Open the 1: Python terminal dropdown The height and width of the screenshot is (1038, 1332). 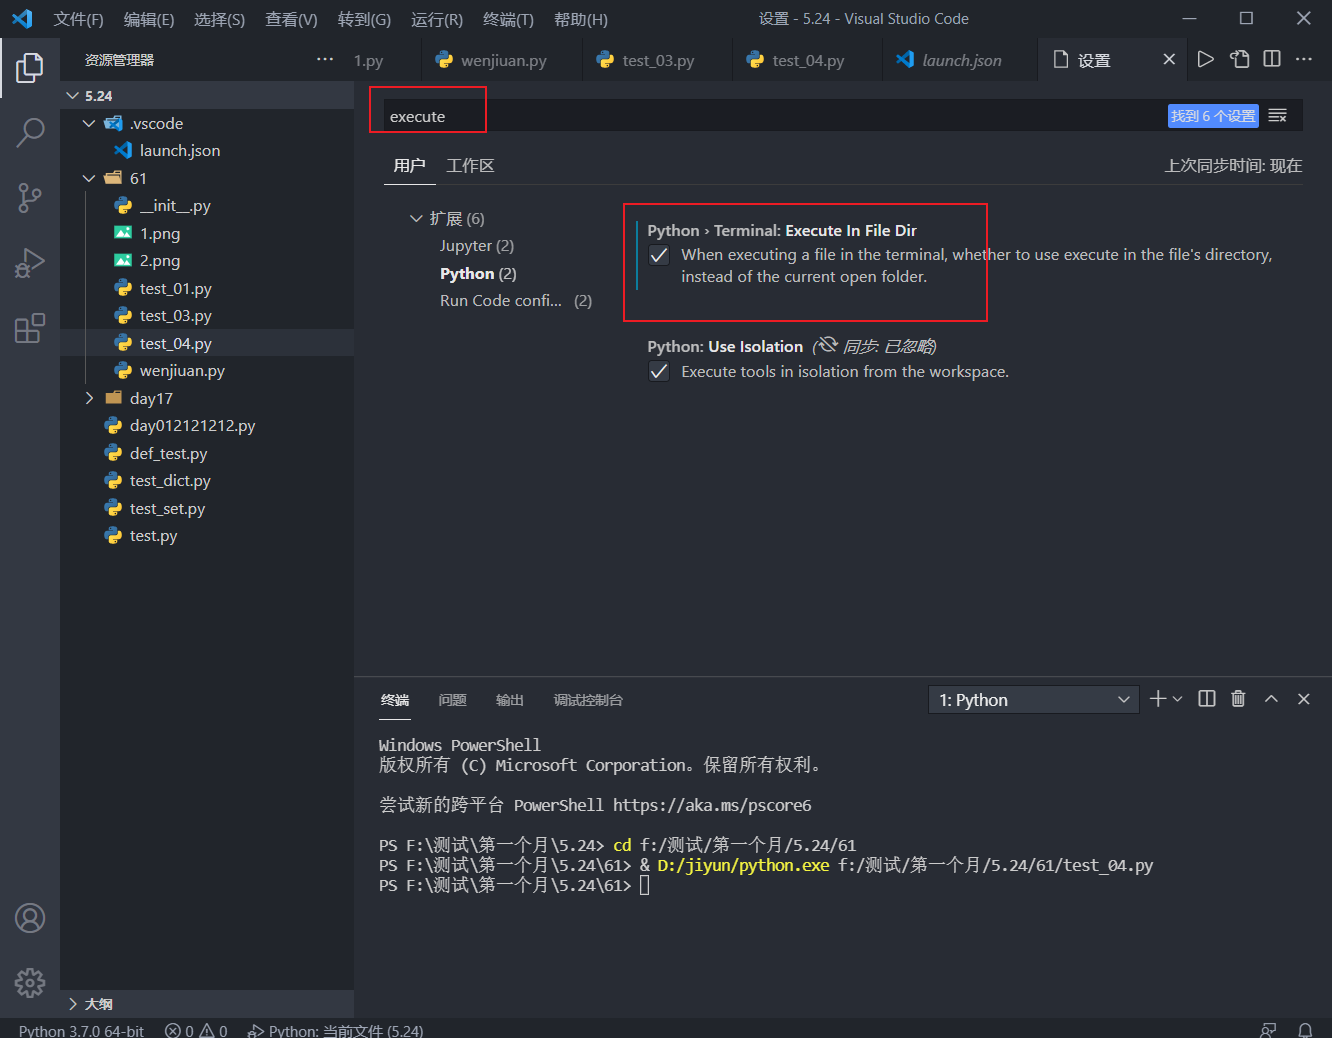coord(1033,699)
